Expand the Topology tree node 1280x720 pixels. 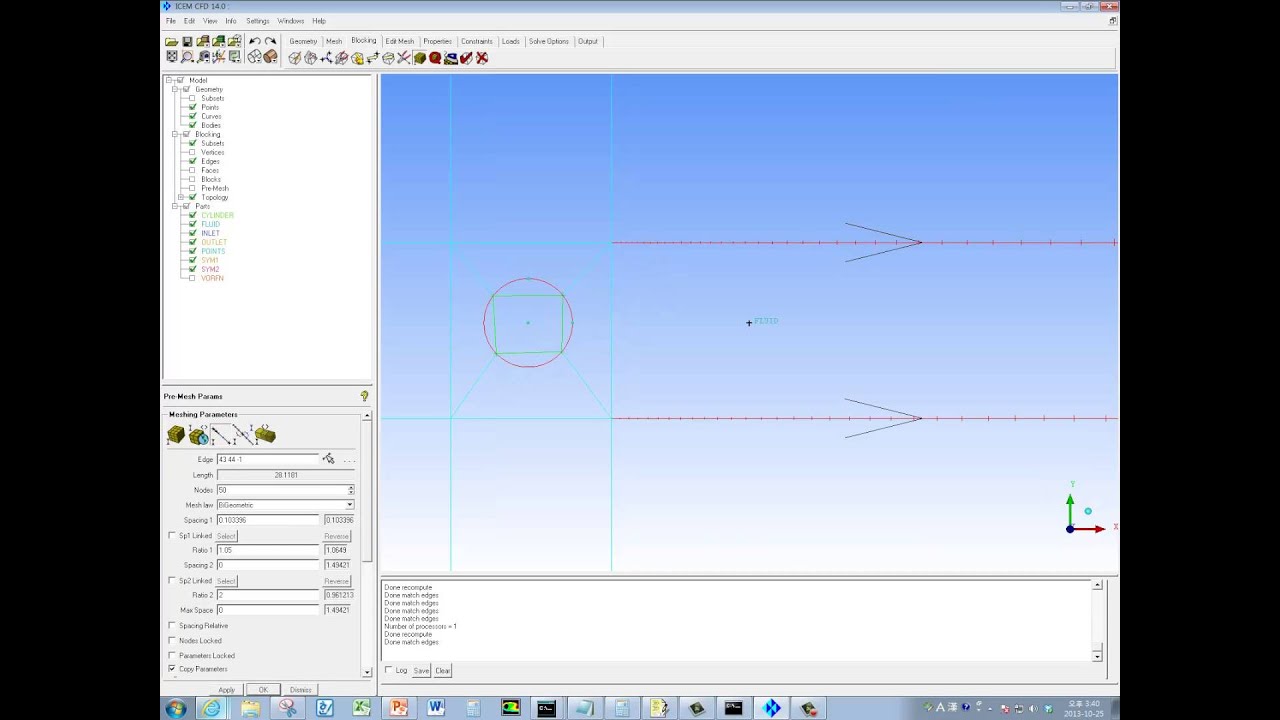(180, 197)
